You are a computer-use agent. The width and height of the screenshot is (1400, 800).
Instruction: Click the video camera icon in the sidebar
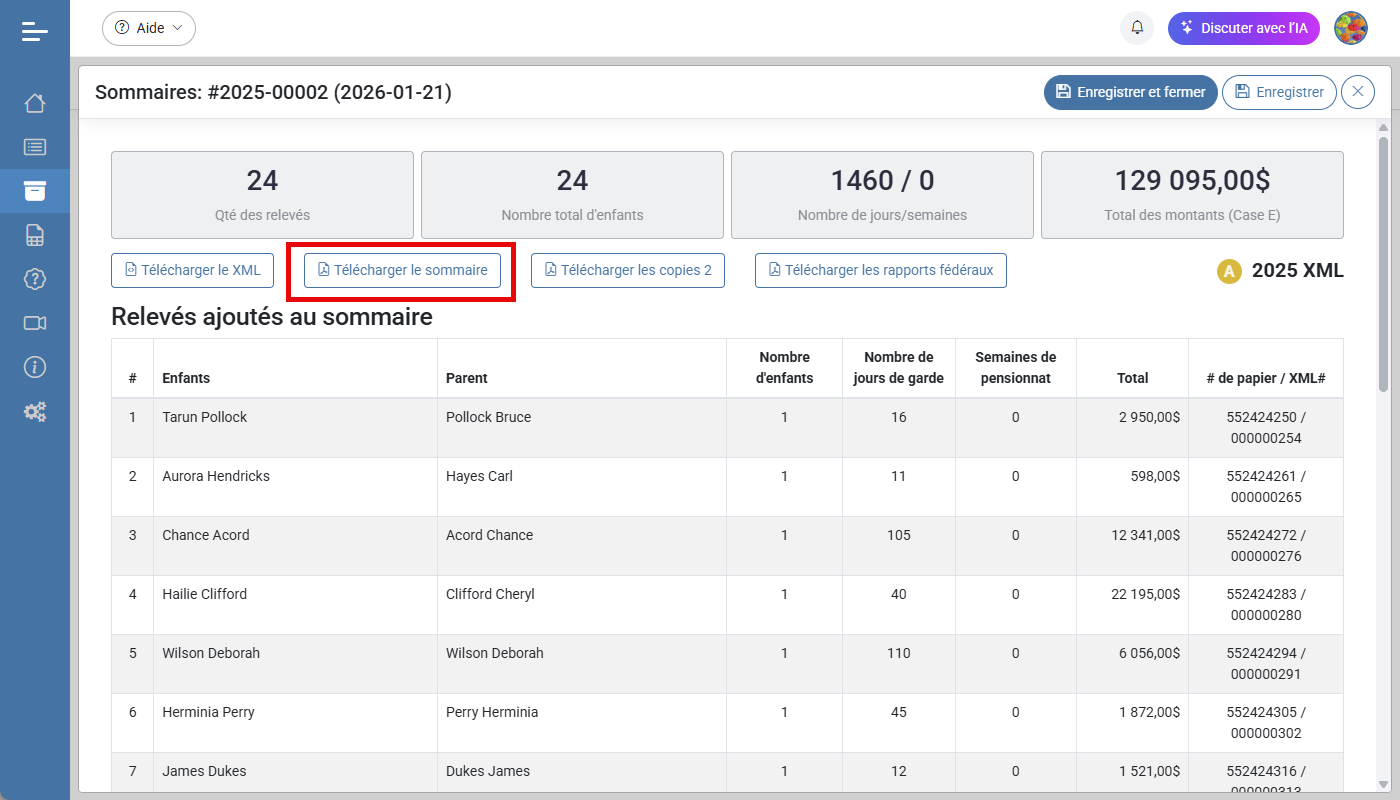[34, 323]
